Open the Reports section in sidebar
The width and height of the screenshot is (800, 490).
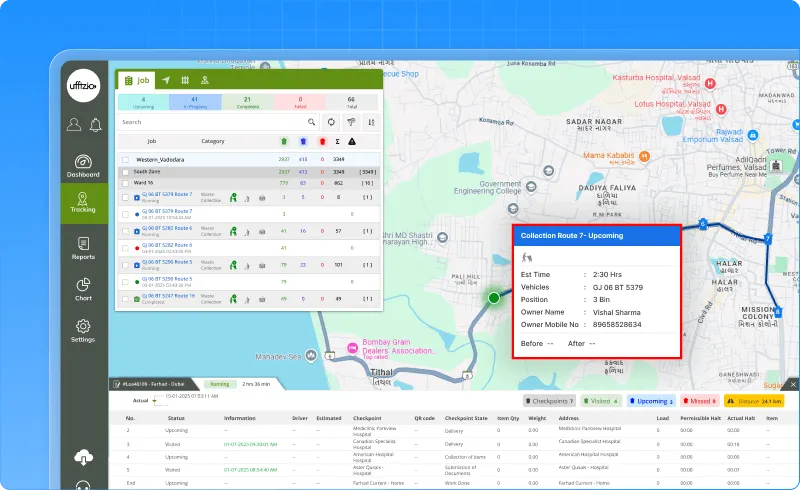click(x=84, y=247)
